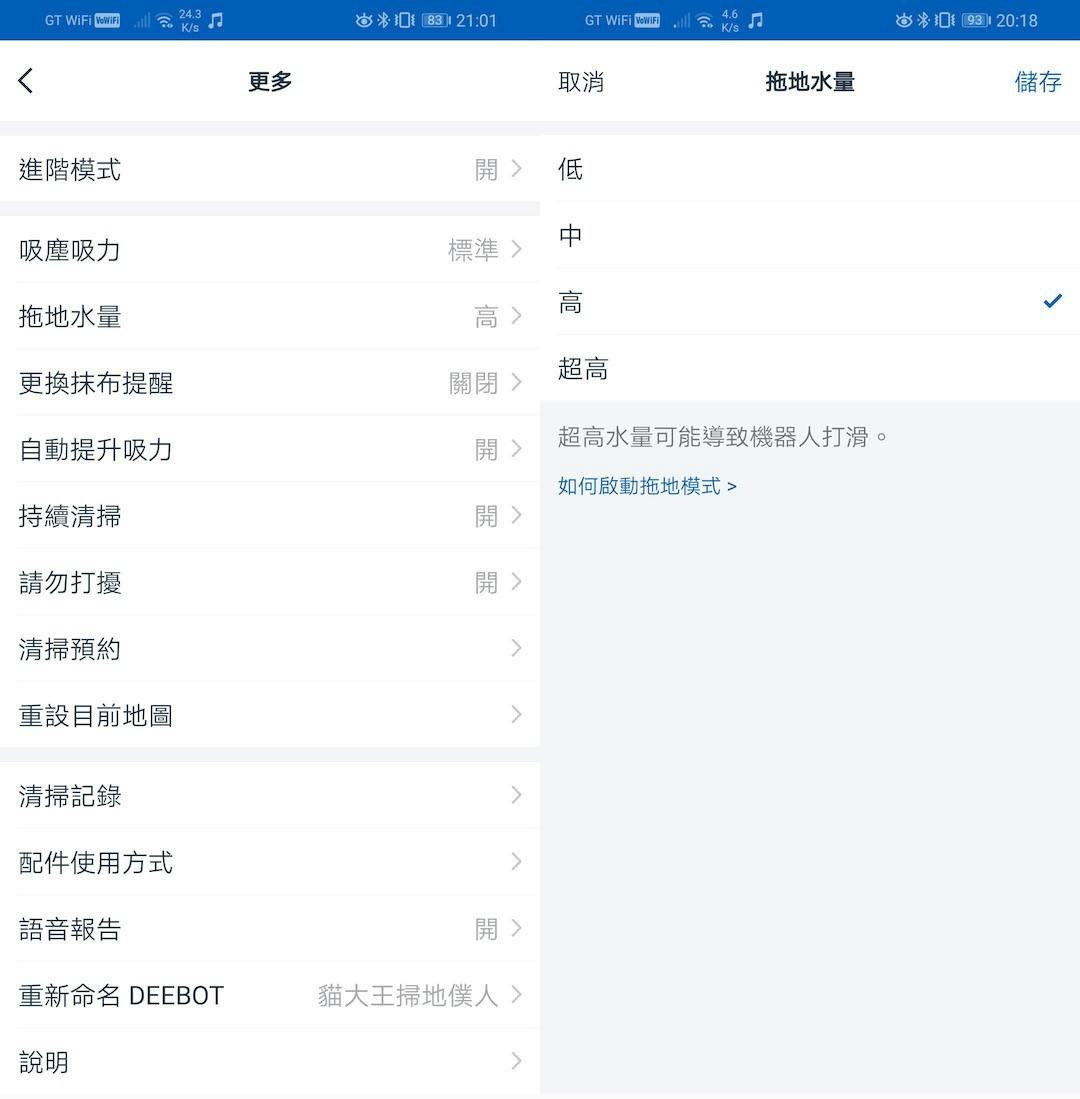Open 更換抹布提醒 setting
Viewport: 1080px width, 1099px height.
[270, 383]
